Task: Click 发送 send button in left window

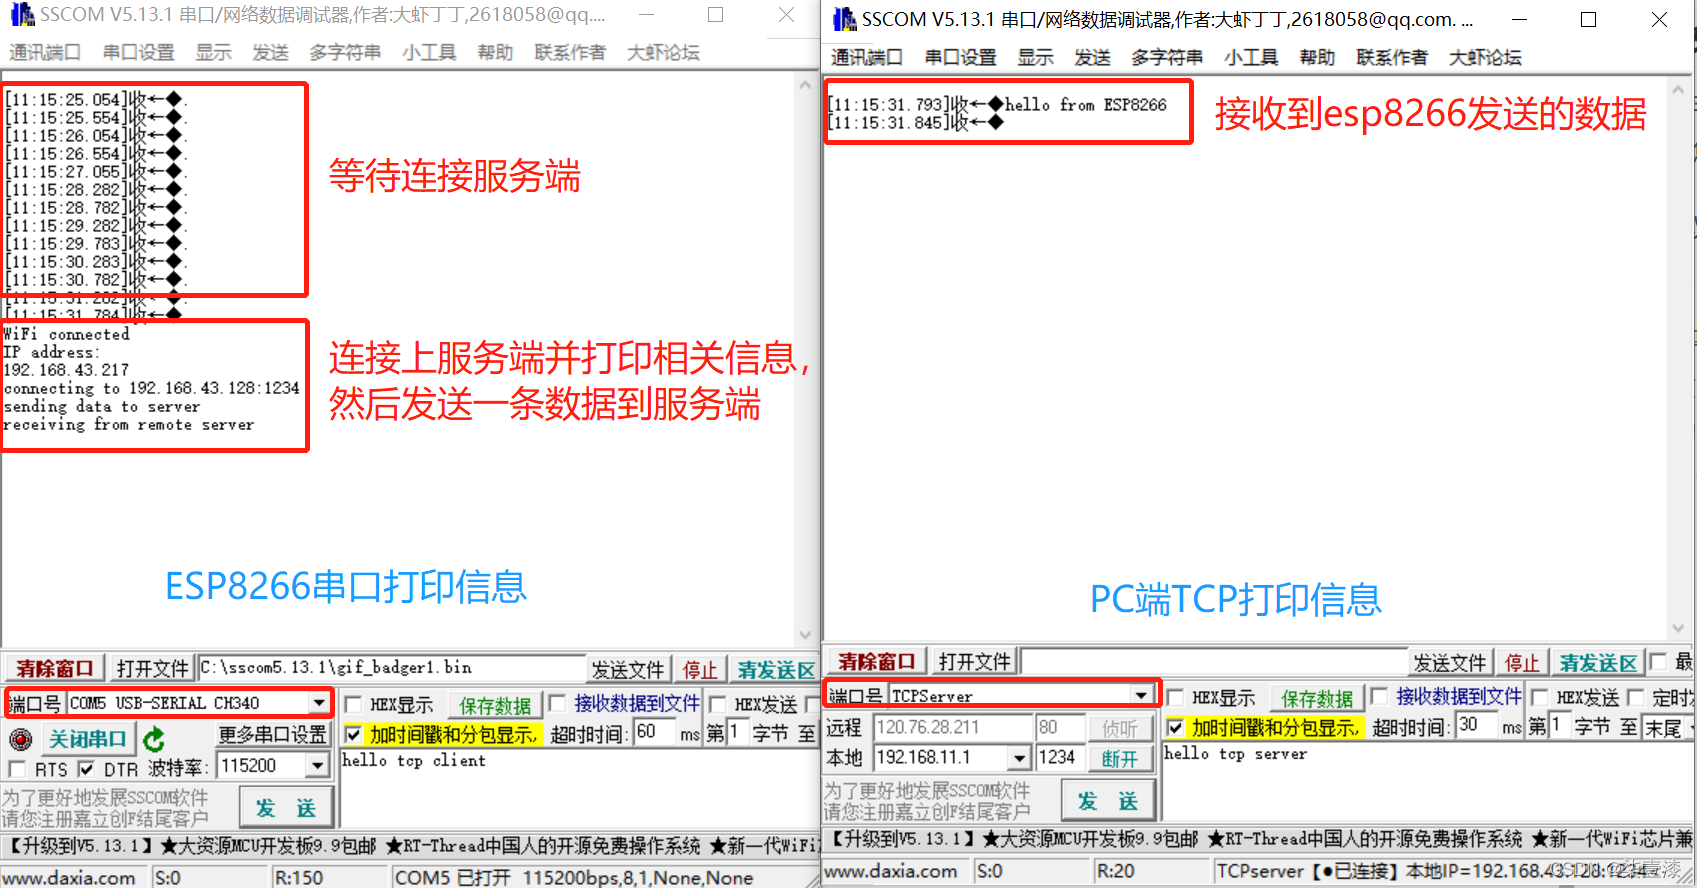Action: coord(285,807)
